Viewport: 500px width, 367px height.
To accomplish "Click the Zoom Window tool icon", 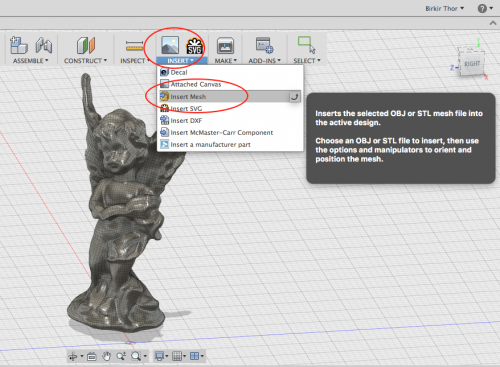I will (136, 356).
